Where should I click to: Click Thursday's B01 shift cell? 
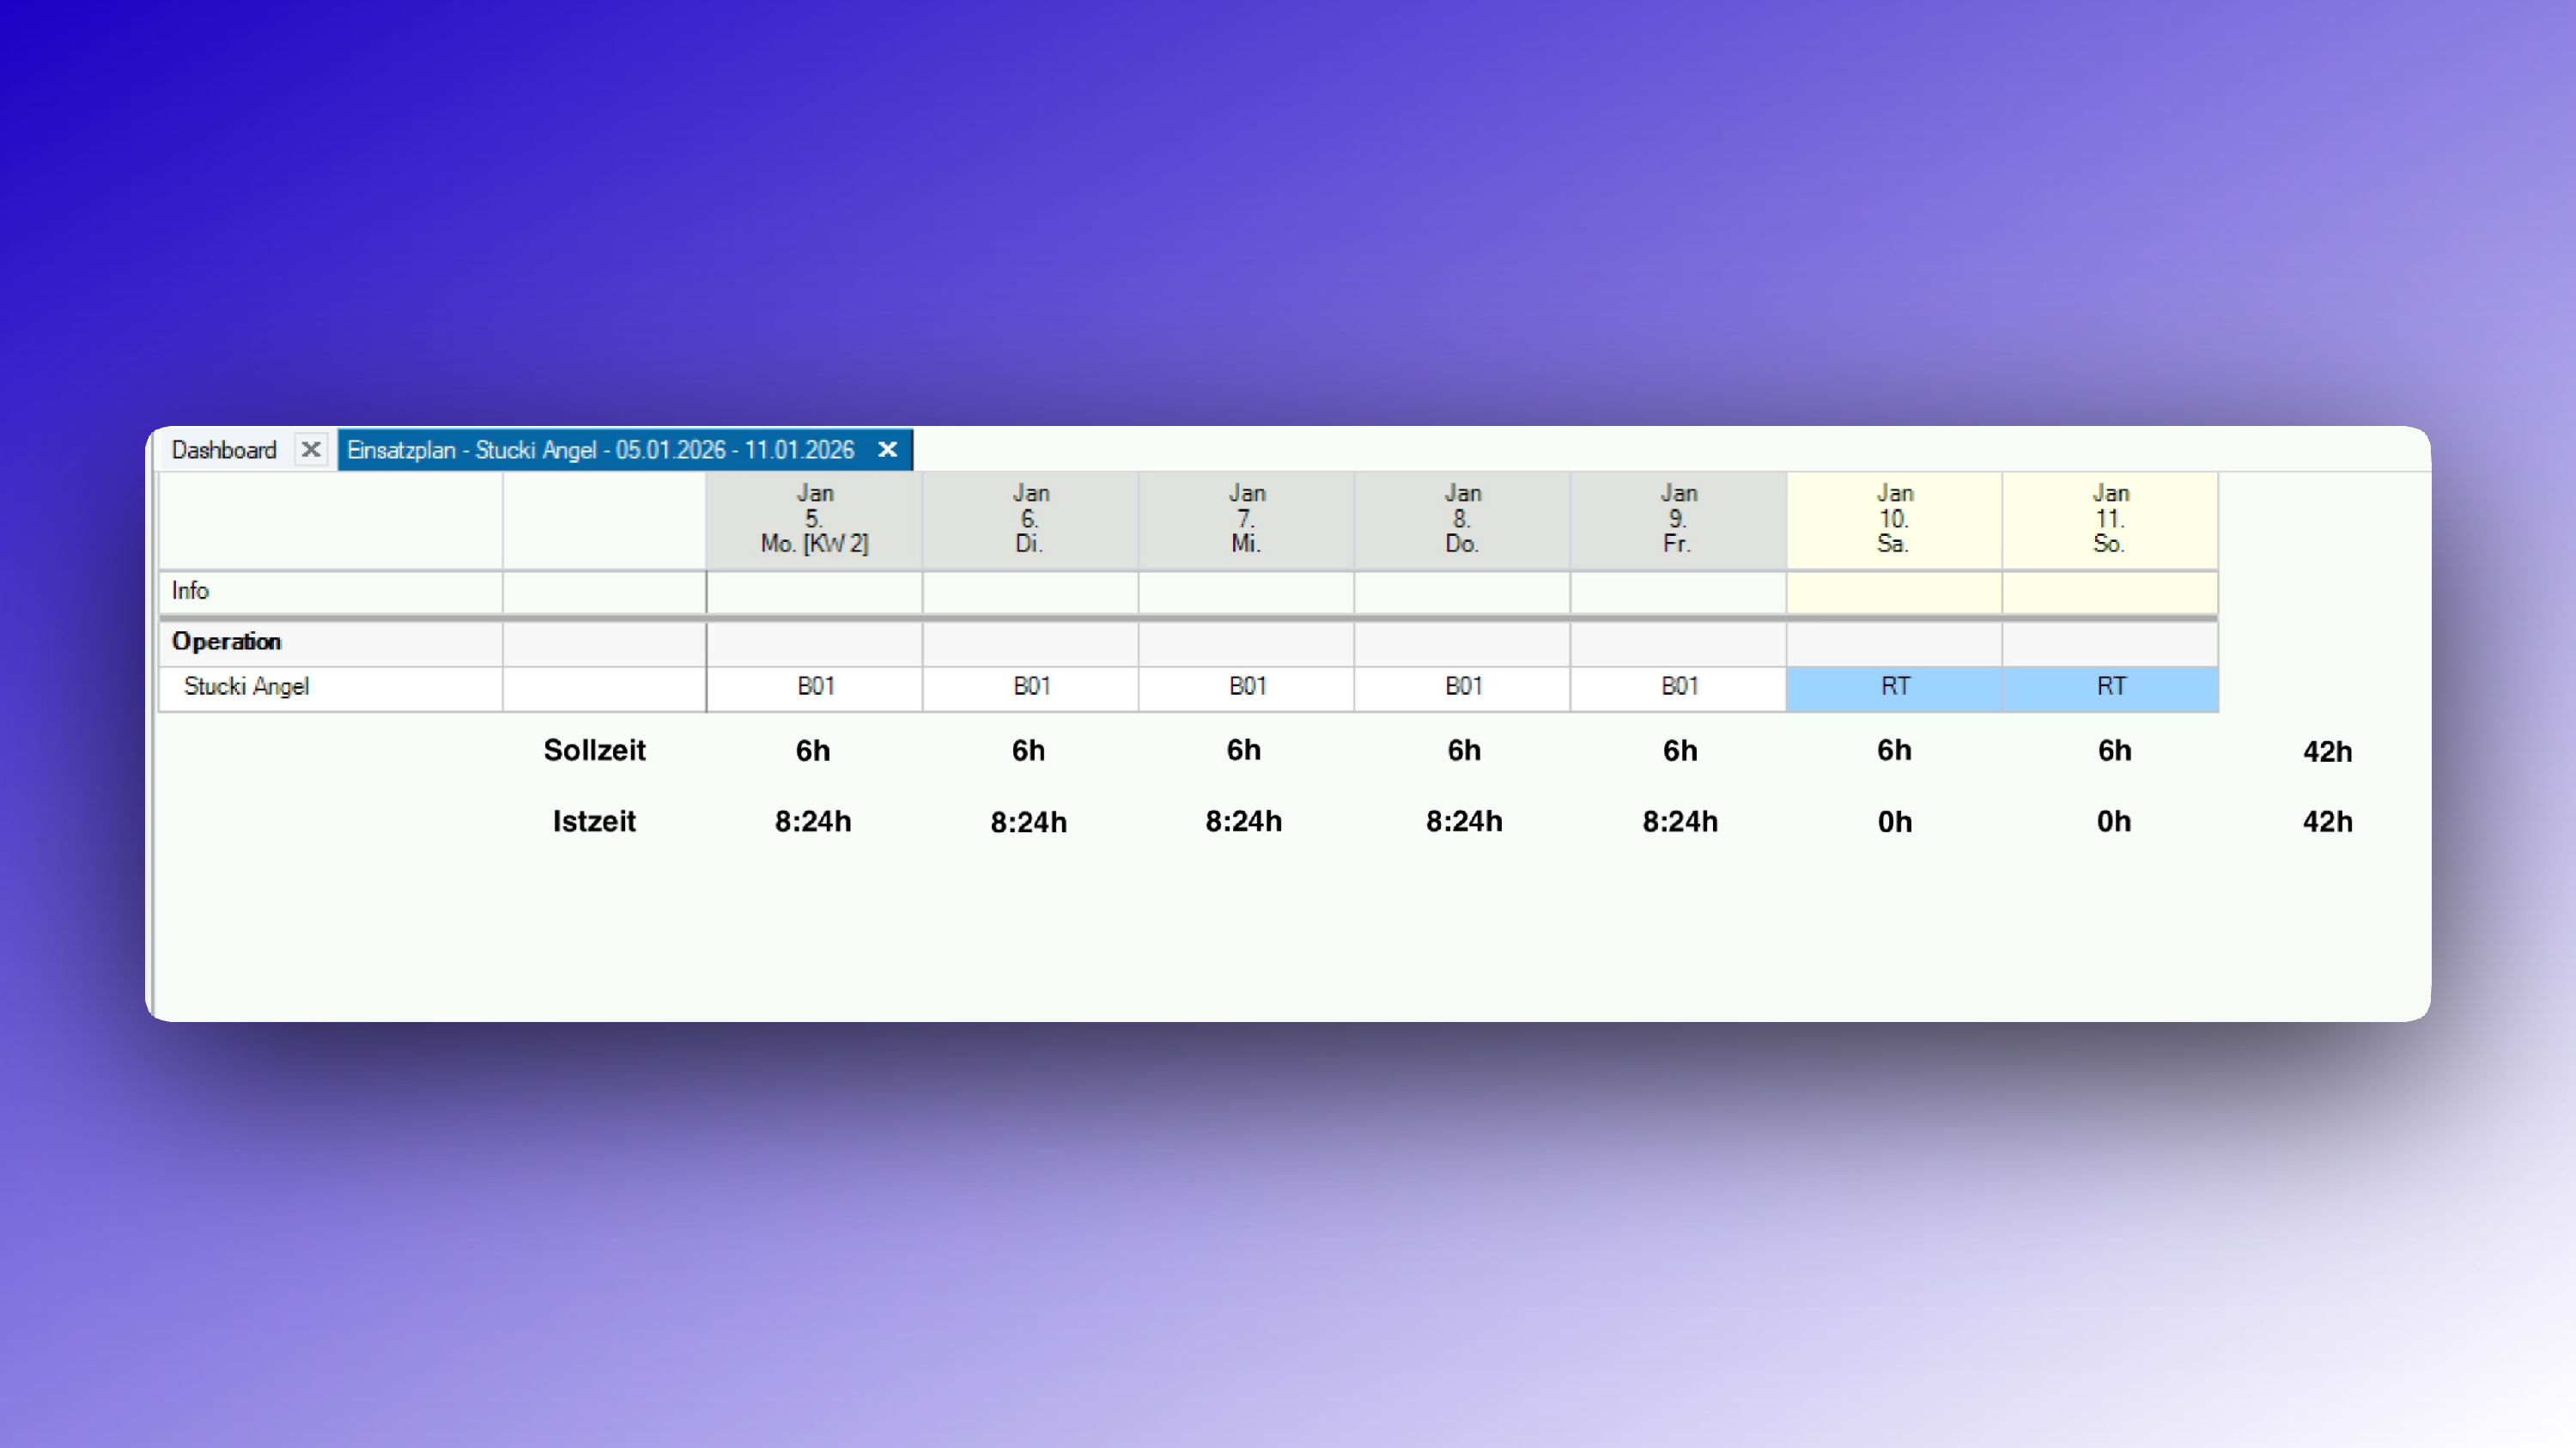point(1462,687)
